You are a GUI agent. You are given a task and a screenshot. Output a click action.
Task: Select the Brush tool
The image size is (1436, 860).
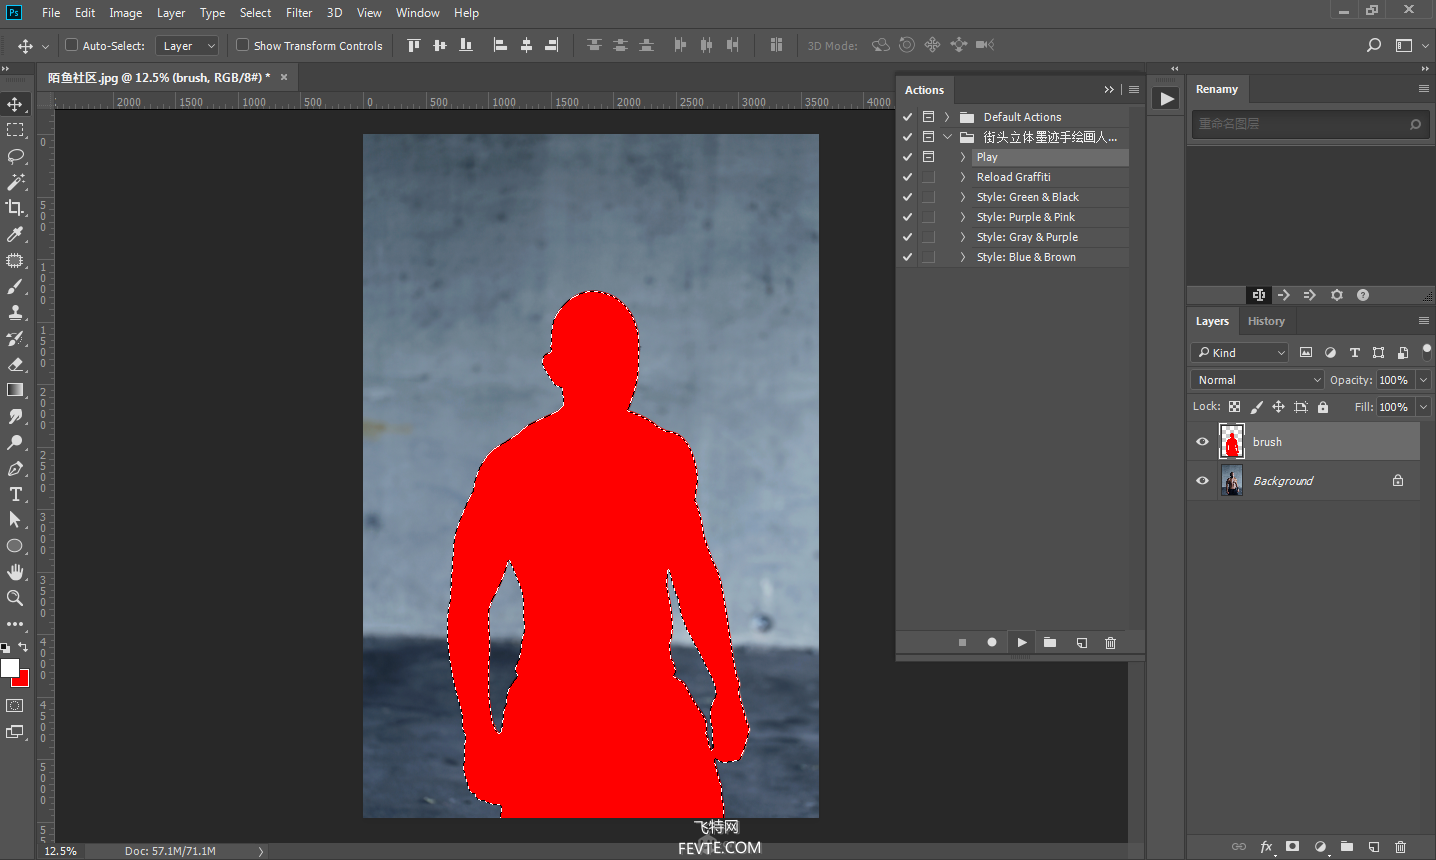point(15,286)
